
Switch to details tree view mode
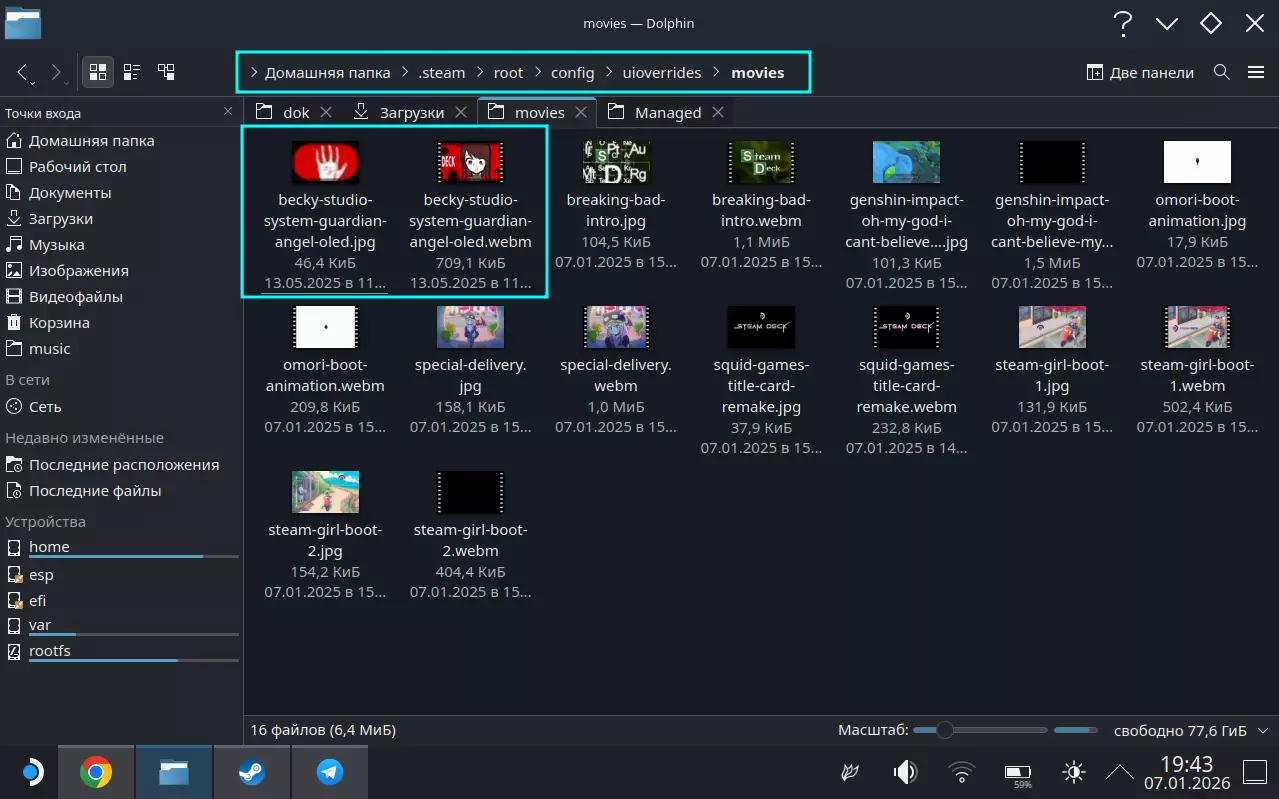pos(166,72)
